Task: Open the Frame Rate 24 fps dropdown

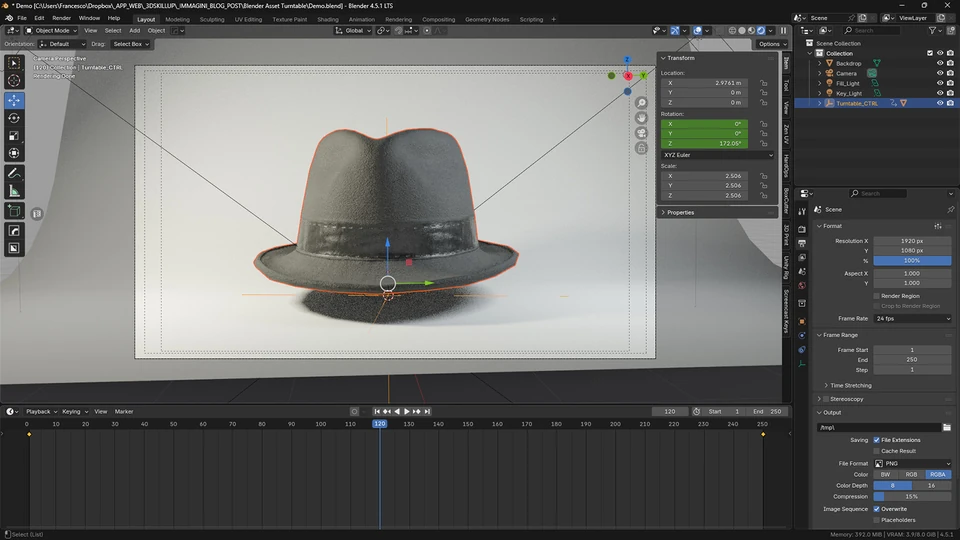Action: pyautogui.click(x=912, y=318)
